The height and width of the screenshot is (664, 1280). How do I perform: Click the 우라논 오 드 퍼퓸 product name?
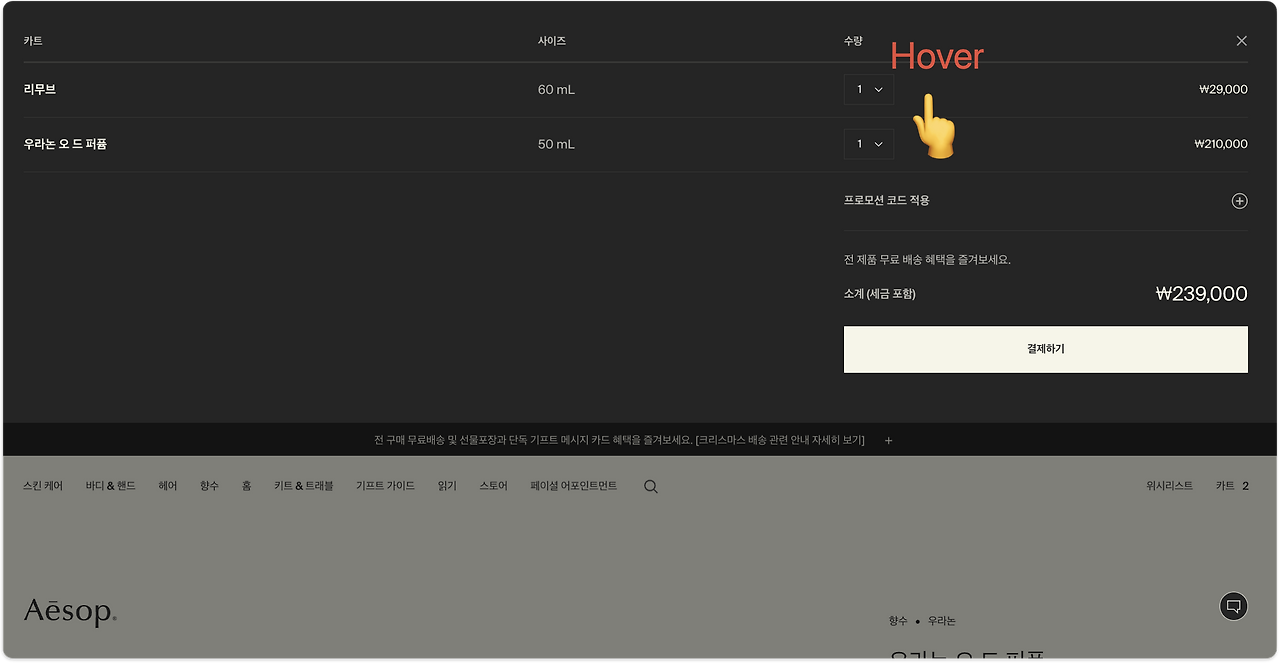point(65,144)
